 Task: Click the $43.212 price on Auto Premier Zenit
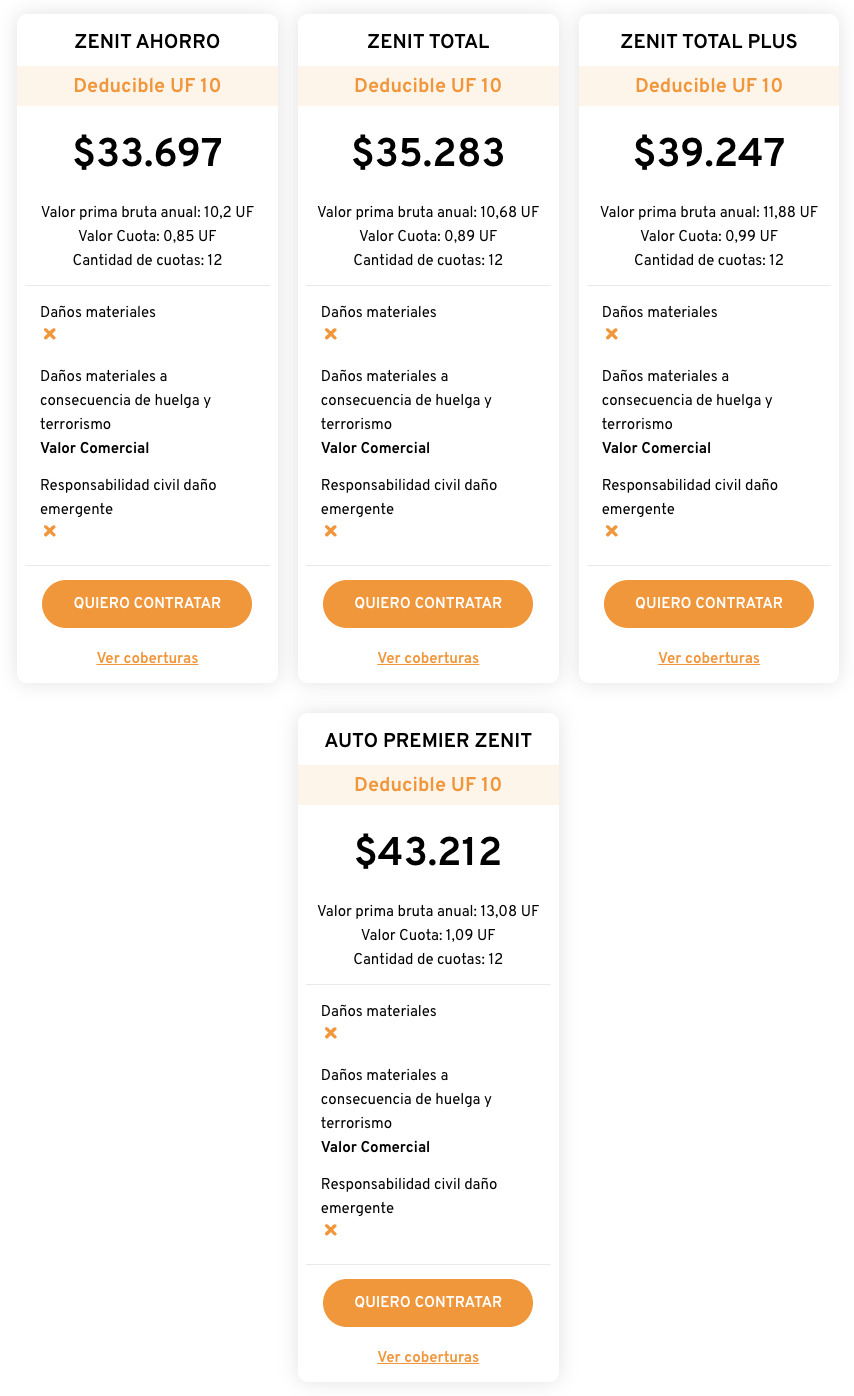[428, 852]
